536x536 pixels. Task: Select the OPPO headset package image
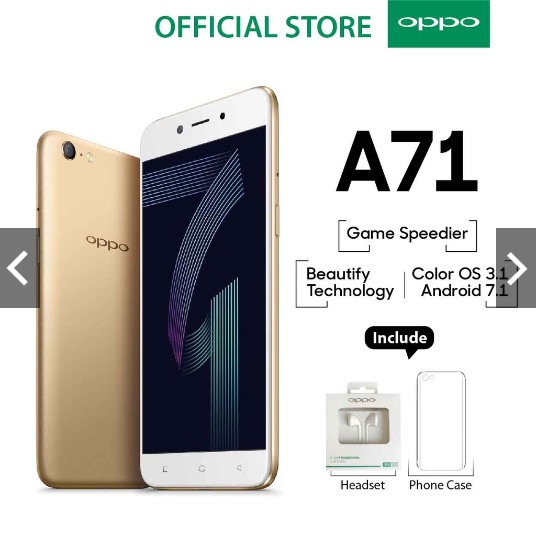[363, 426]
